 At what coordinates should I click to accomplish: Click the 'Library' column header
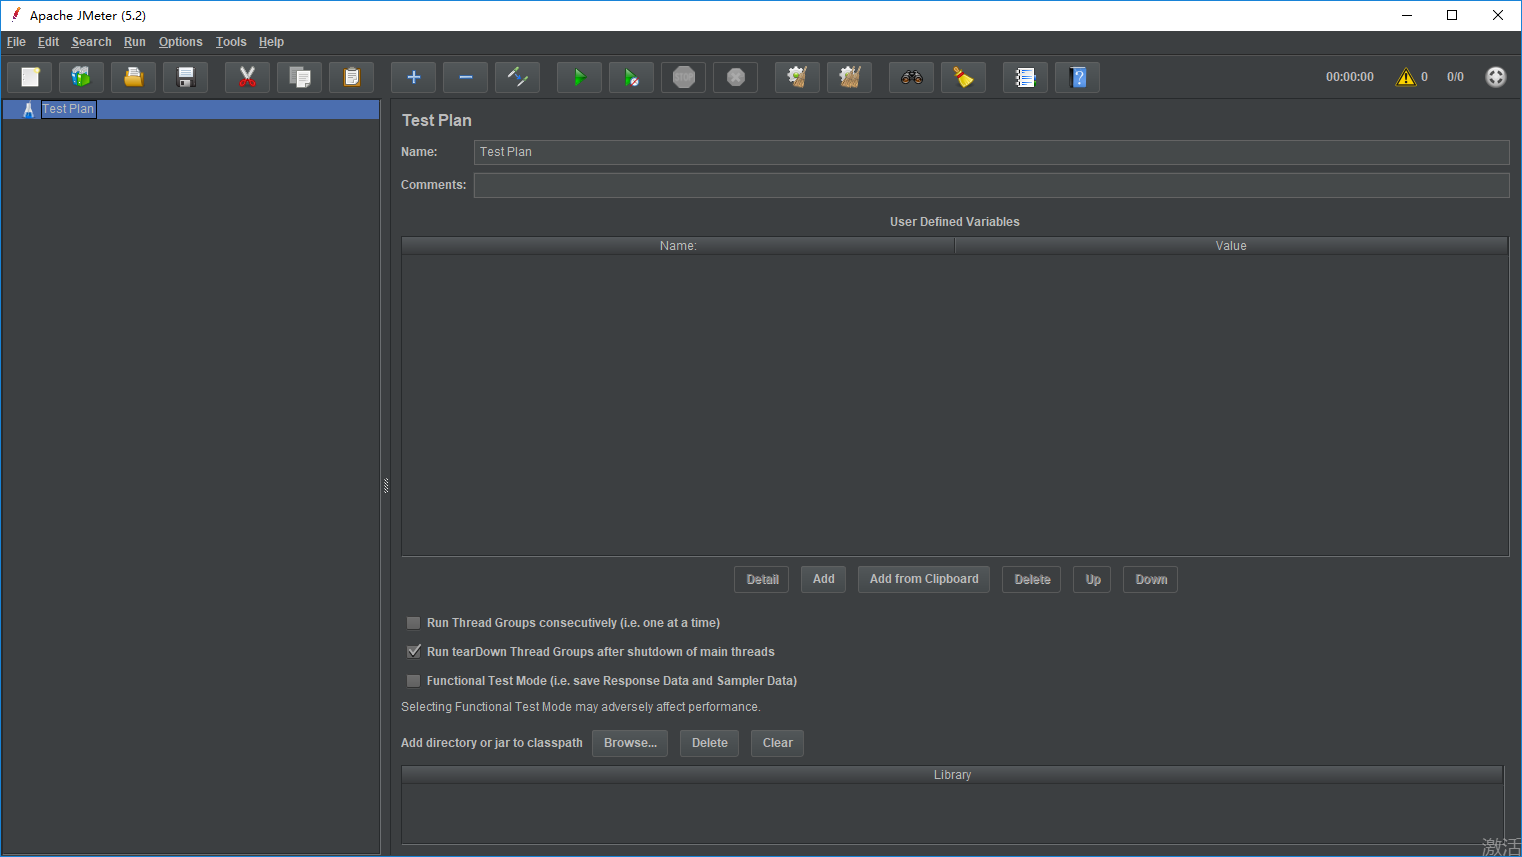[x=952, y=775]
